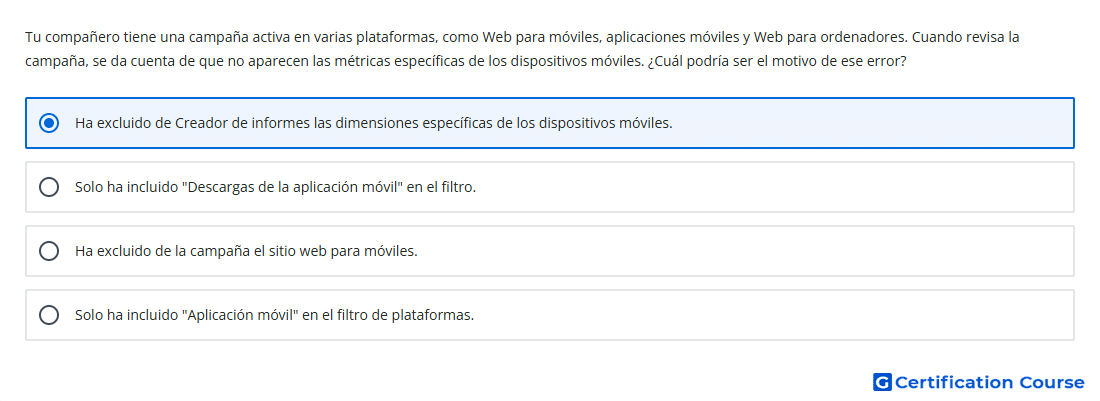Click the words "en el filtro." in second answer
The image size is (1100, 401).
[443, 187]
